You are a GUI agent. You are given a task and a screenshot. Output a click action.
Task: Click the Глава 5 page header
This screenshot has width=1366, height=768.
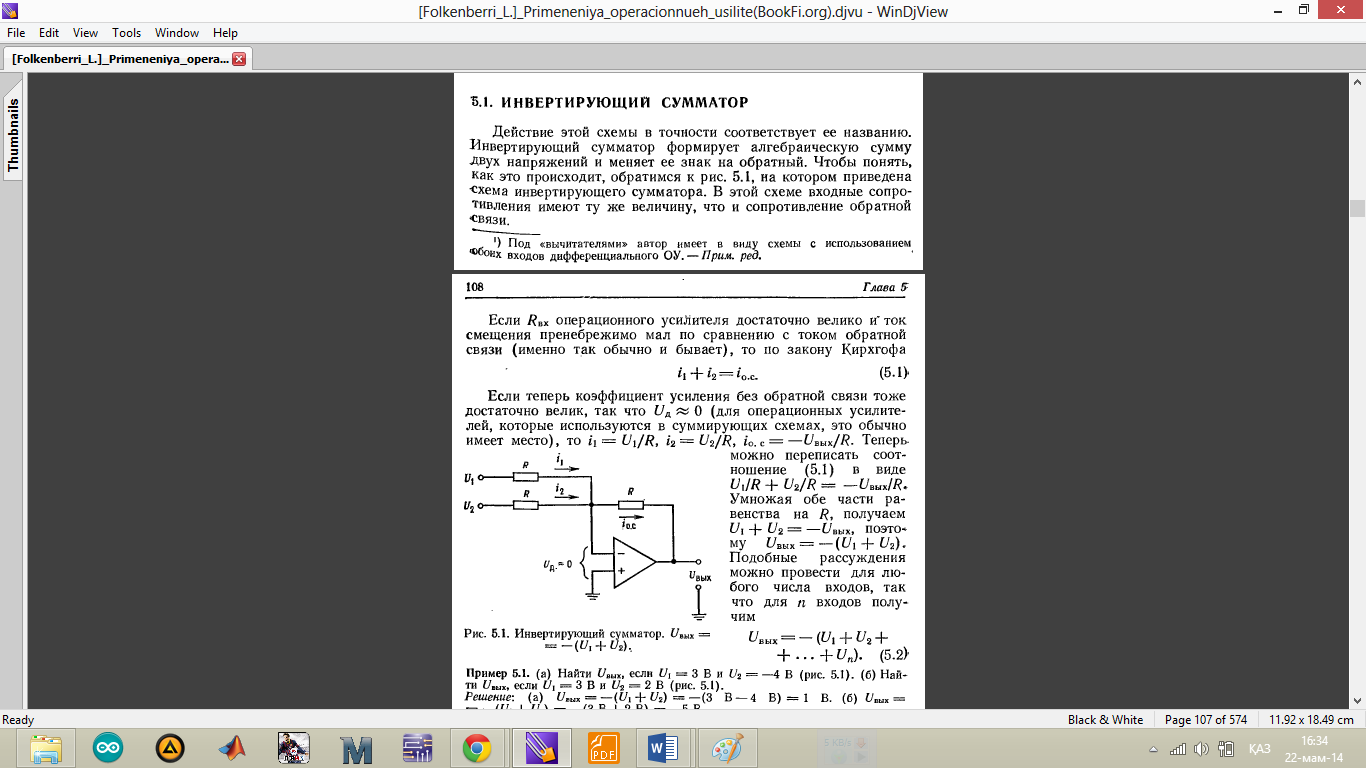885,288
